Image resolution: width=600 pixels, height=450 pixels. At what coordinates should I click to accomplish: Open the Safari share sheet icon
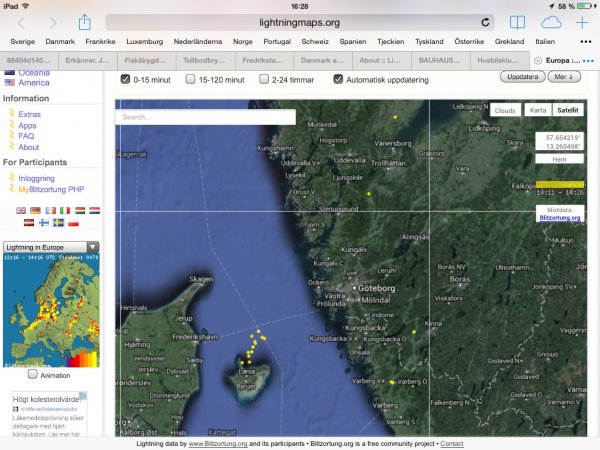[85, 21]
